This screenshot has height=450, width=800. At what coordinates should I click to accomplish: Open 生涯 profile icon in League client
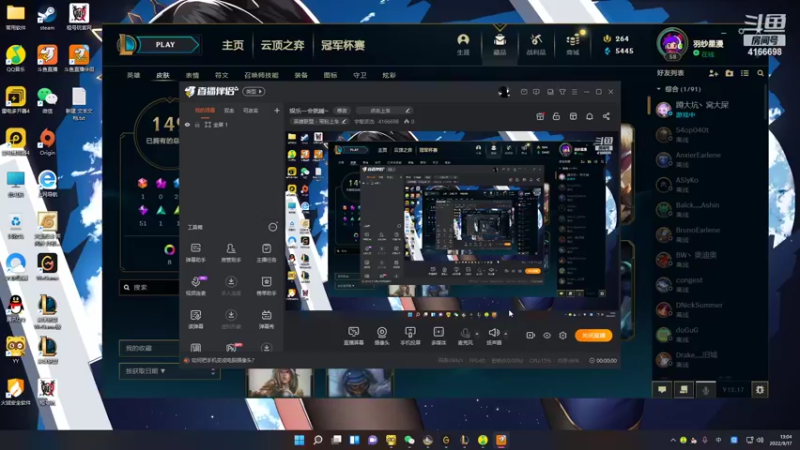[463, 44]
